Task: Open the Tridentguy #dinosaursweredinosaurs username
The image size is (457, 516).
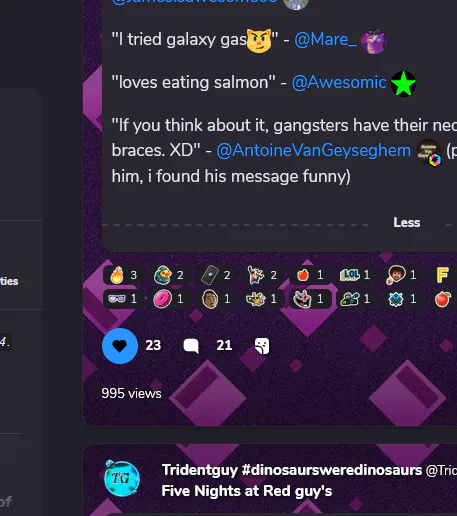Action: [x=292, y=470]
